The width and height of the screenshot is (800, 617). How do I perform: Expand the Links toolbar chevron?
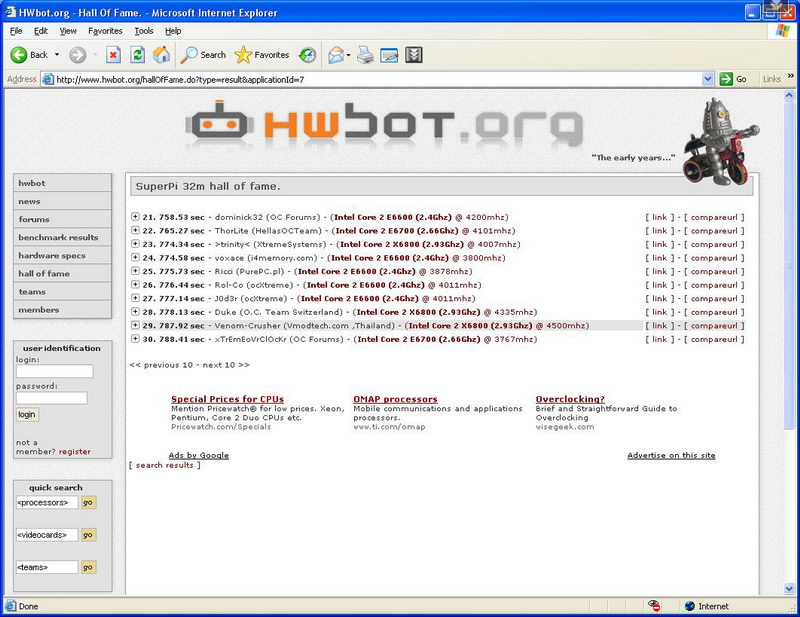(791, 76)
